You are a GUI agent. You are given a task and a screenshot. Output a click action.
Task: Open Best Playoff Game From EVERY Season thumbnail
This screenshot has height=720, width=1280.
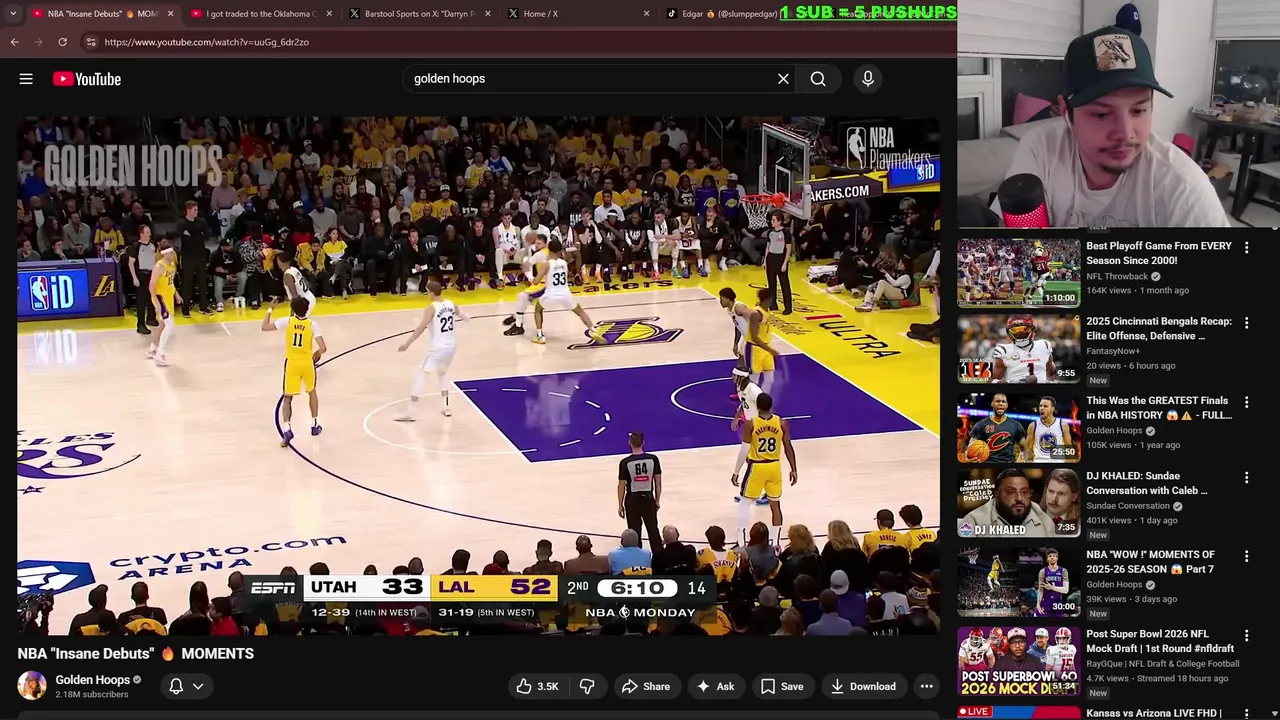tap(1019, 272)
